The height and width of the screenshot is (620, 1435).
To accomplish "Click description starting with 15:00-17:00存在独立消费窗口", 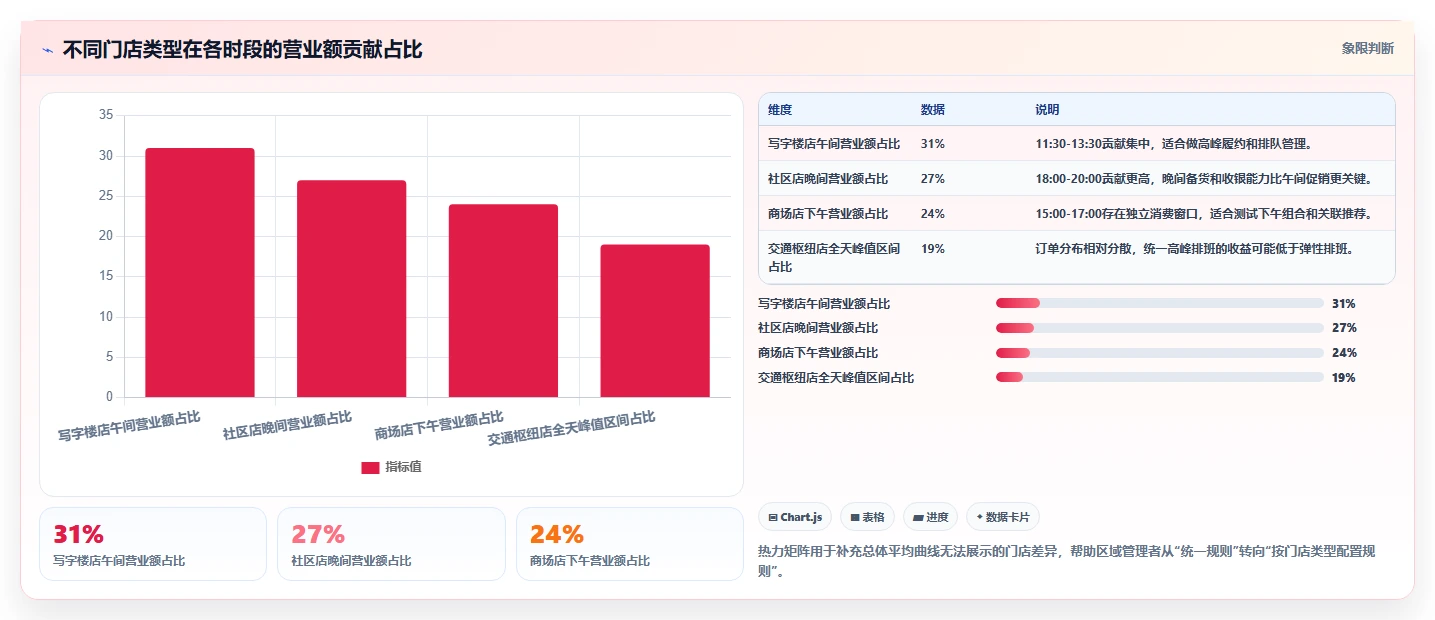I will click(1203, 214).
